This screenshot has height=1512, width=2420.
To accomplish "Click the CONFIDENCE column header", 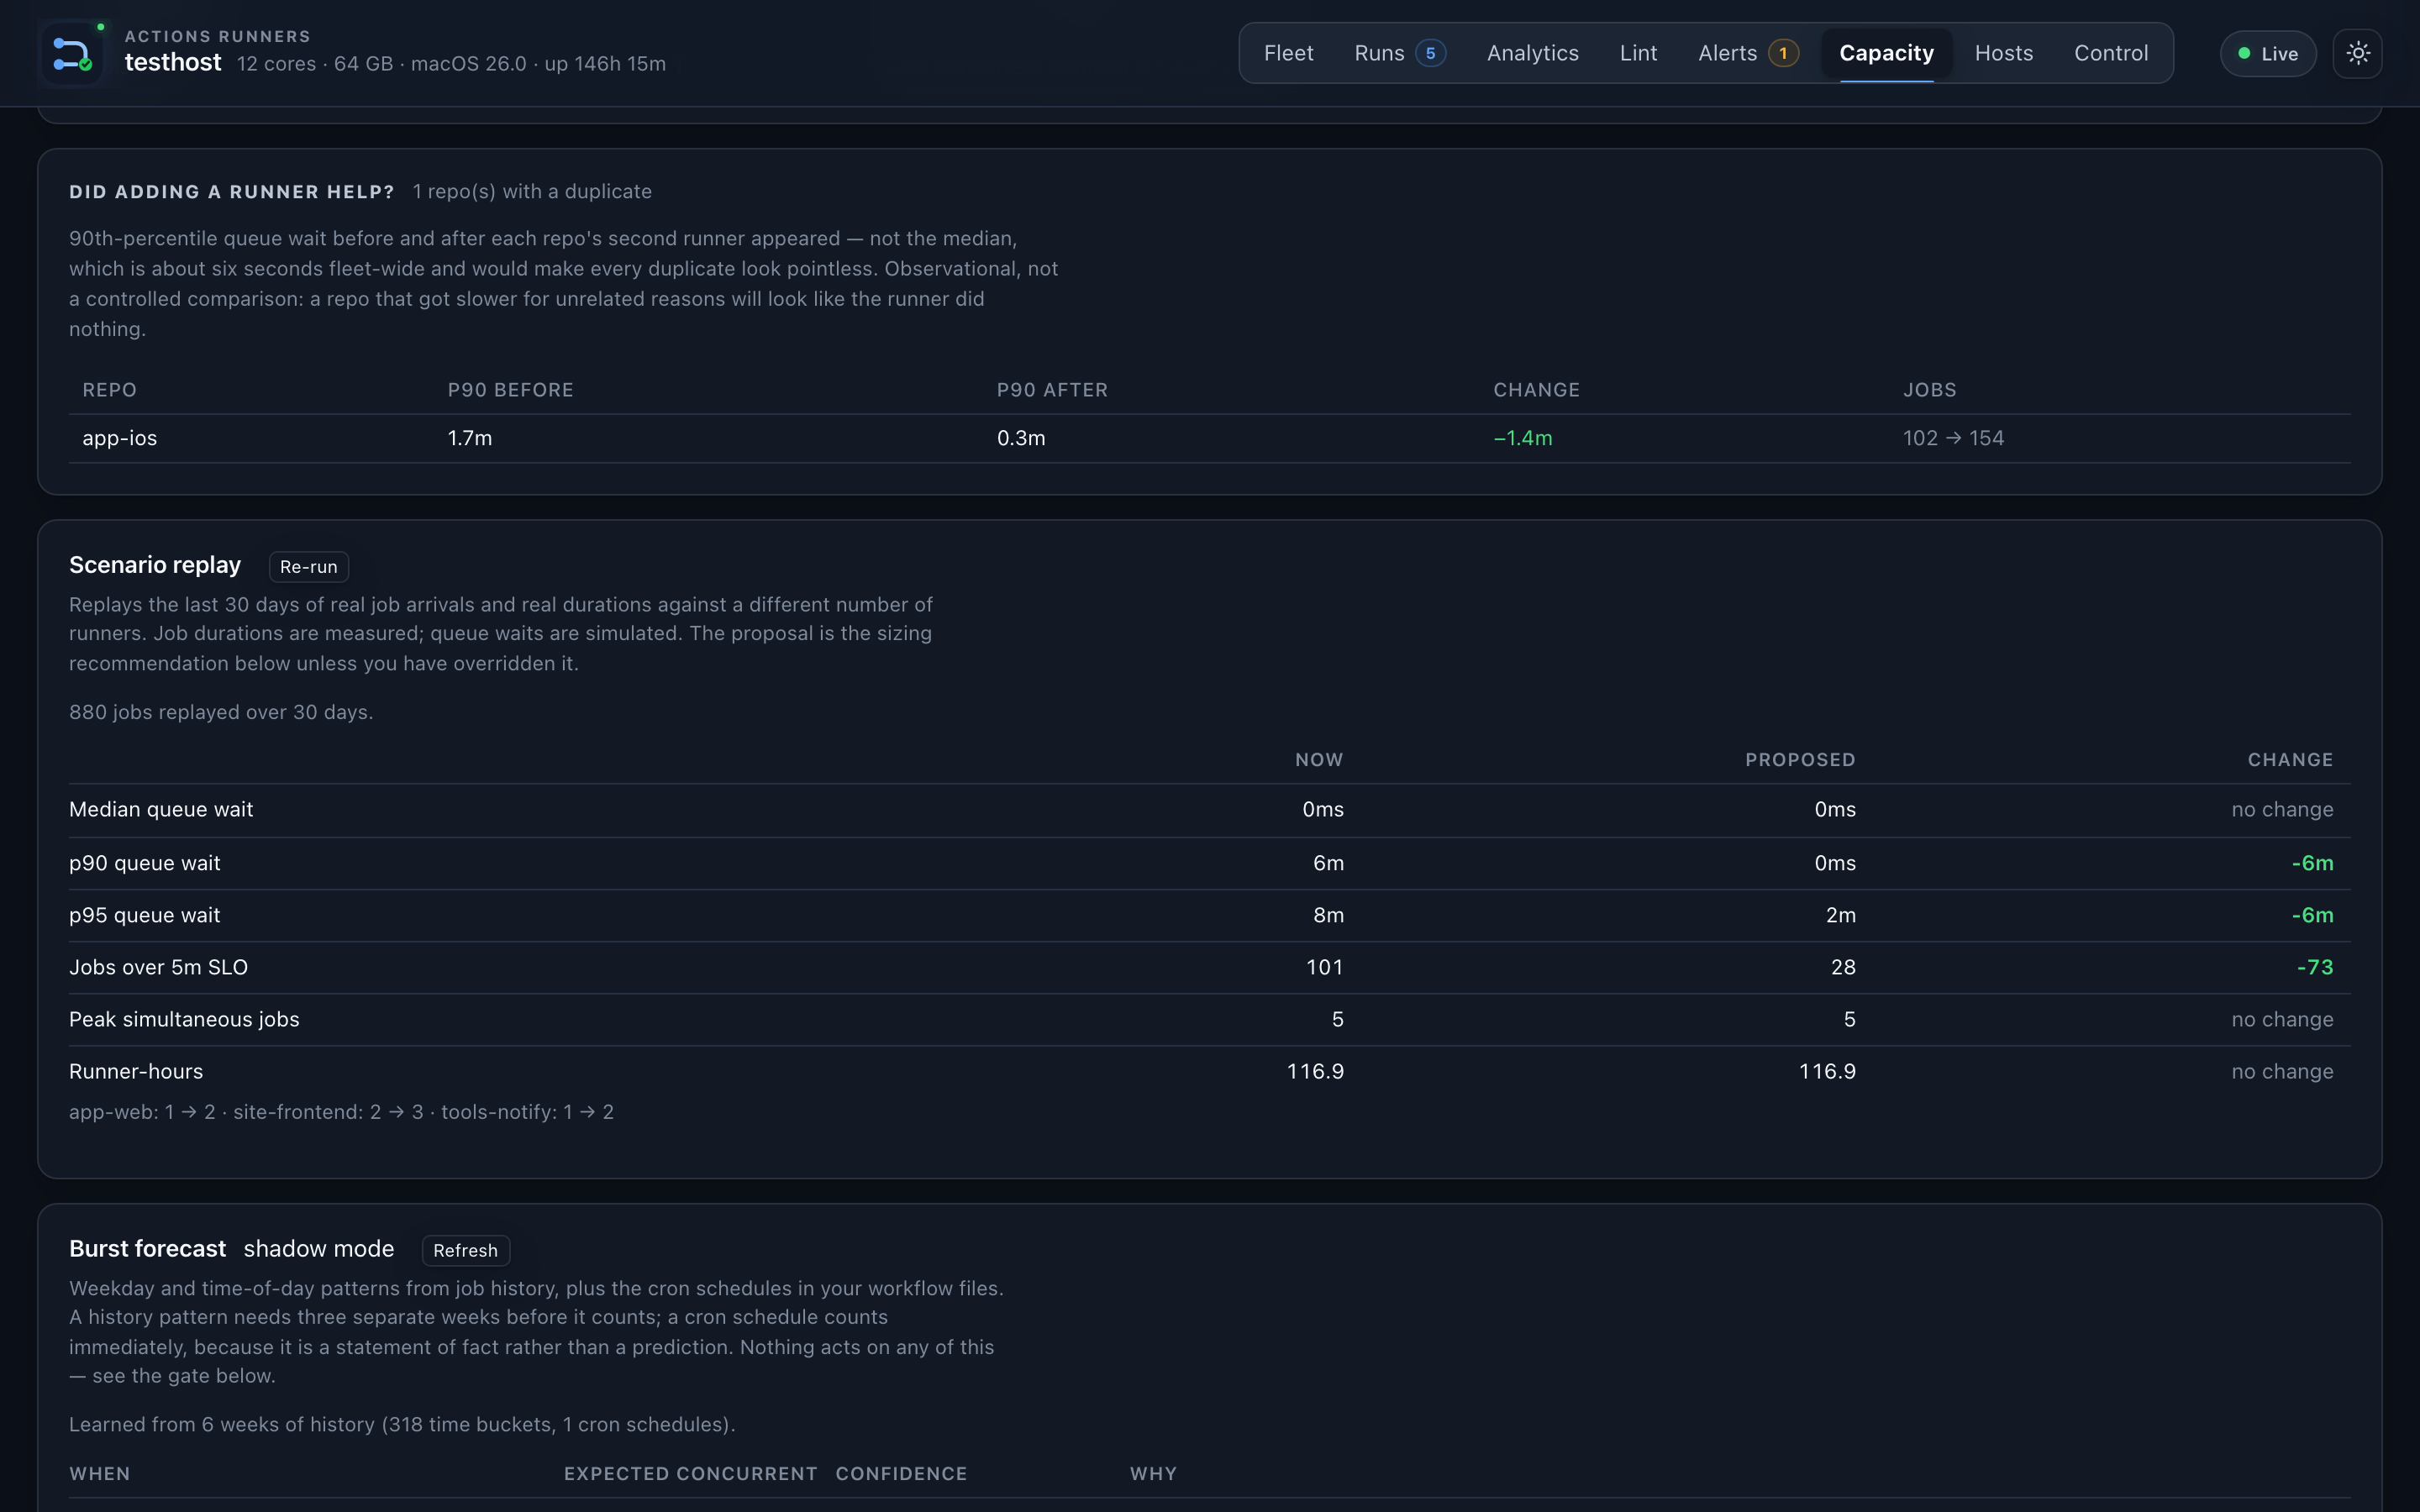I will (x=901, y=1474).
